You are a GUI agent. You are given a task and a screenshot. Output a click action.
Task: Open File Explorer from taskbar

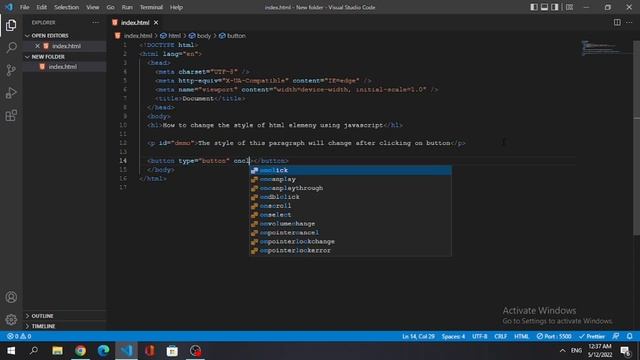[58, 351]
